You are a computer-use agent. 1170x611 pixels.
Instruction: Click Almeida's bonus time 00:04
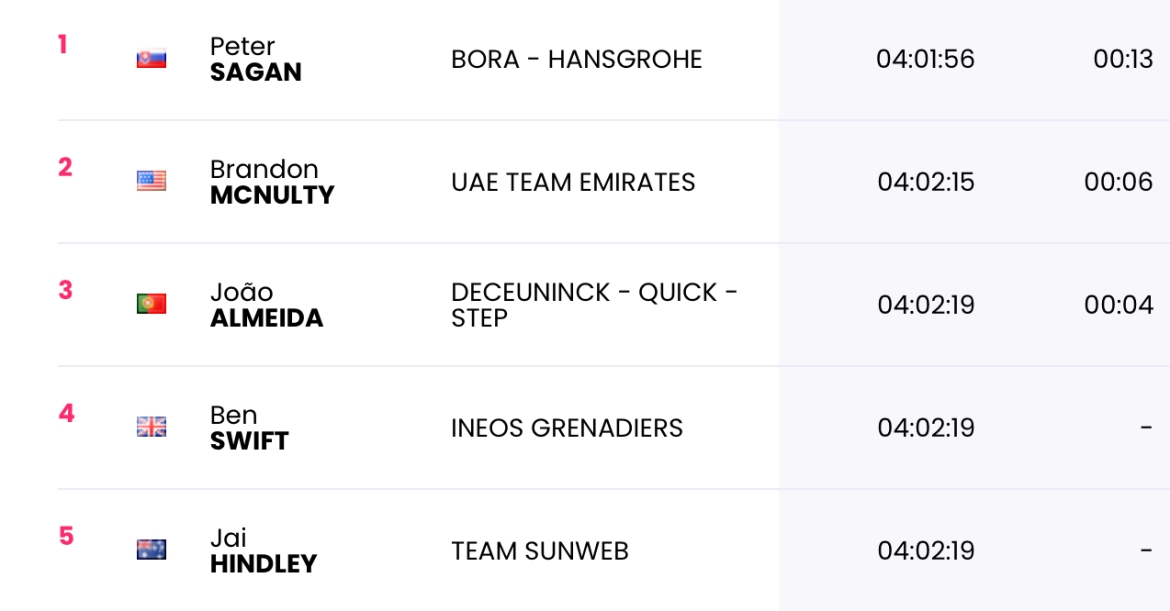[x=1119, y=305]
